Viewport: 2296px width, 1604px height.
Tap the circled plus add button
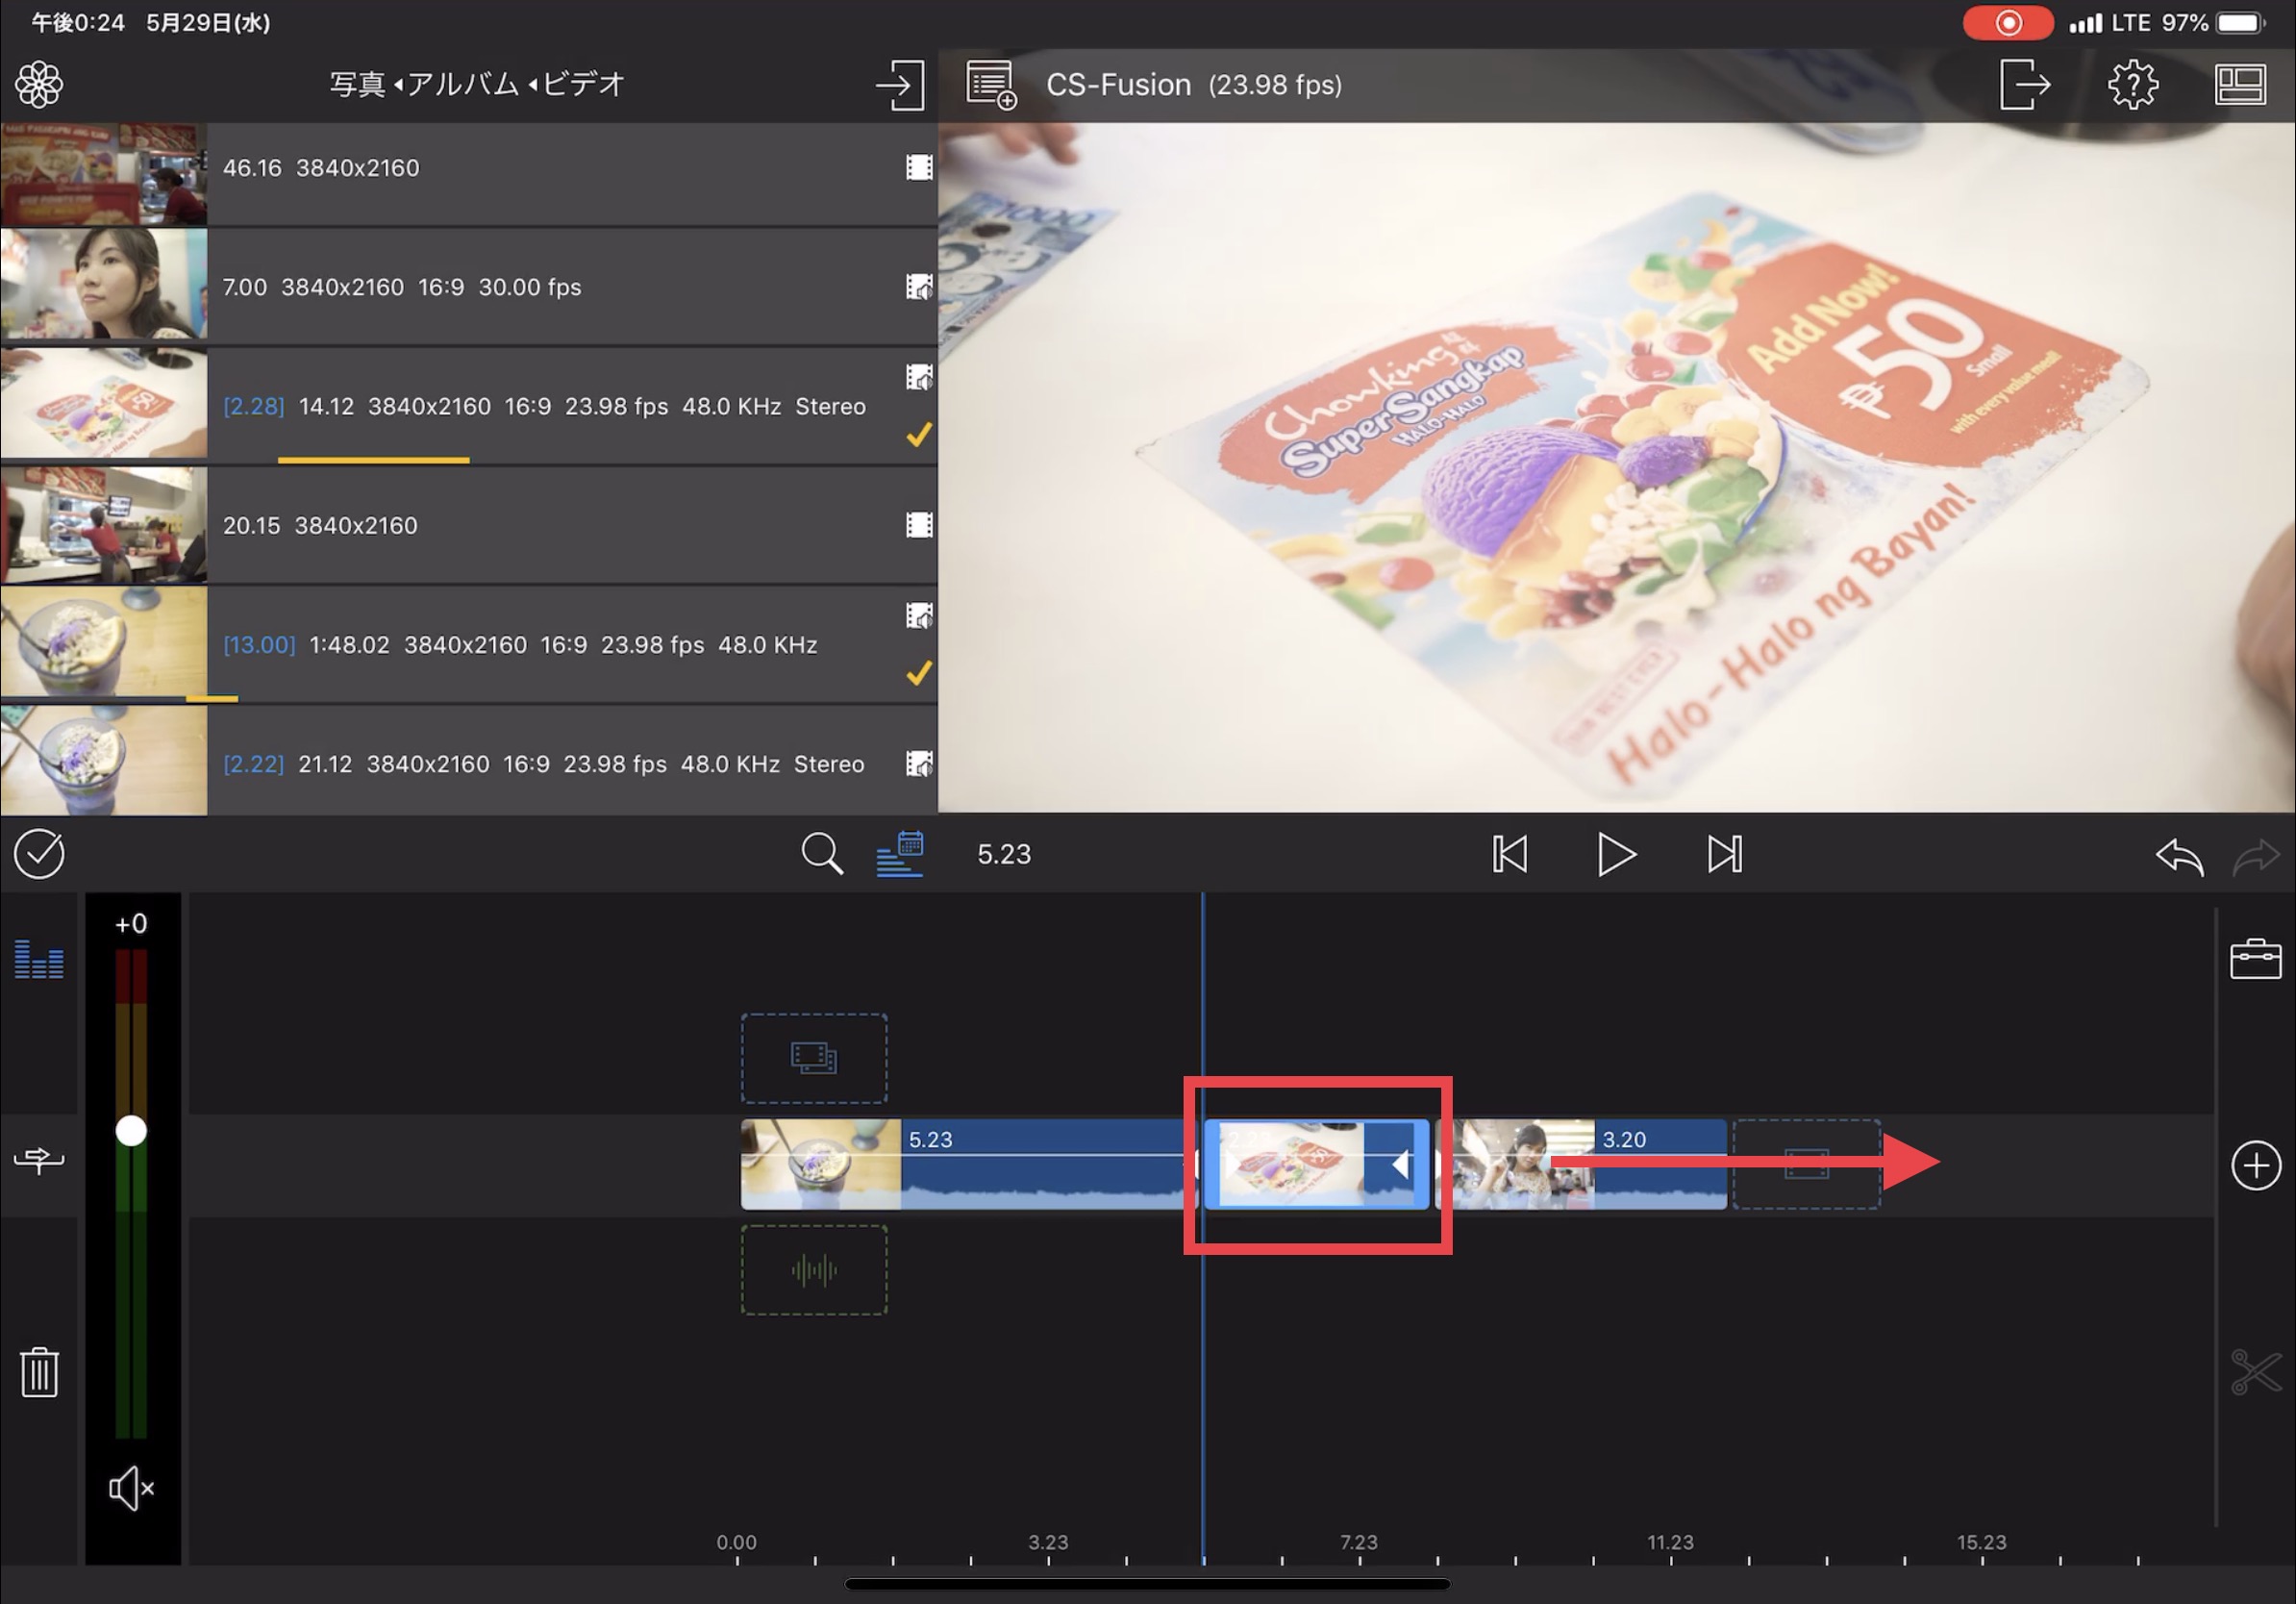point(2254,1165)
